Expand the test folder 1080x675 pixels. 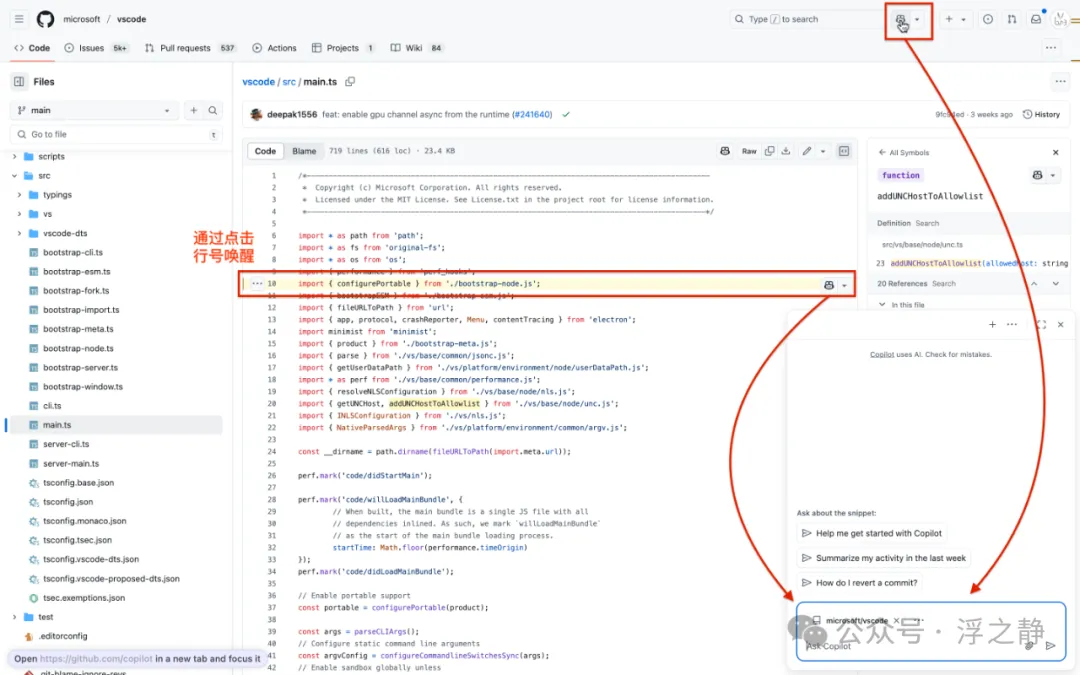(x=14, y=617)
